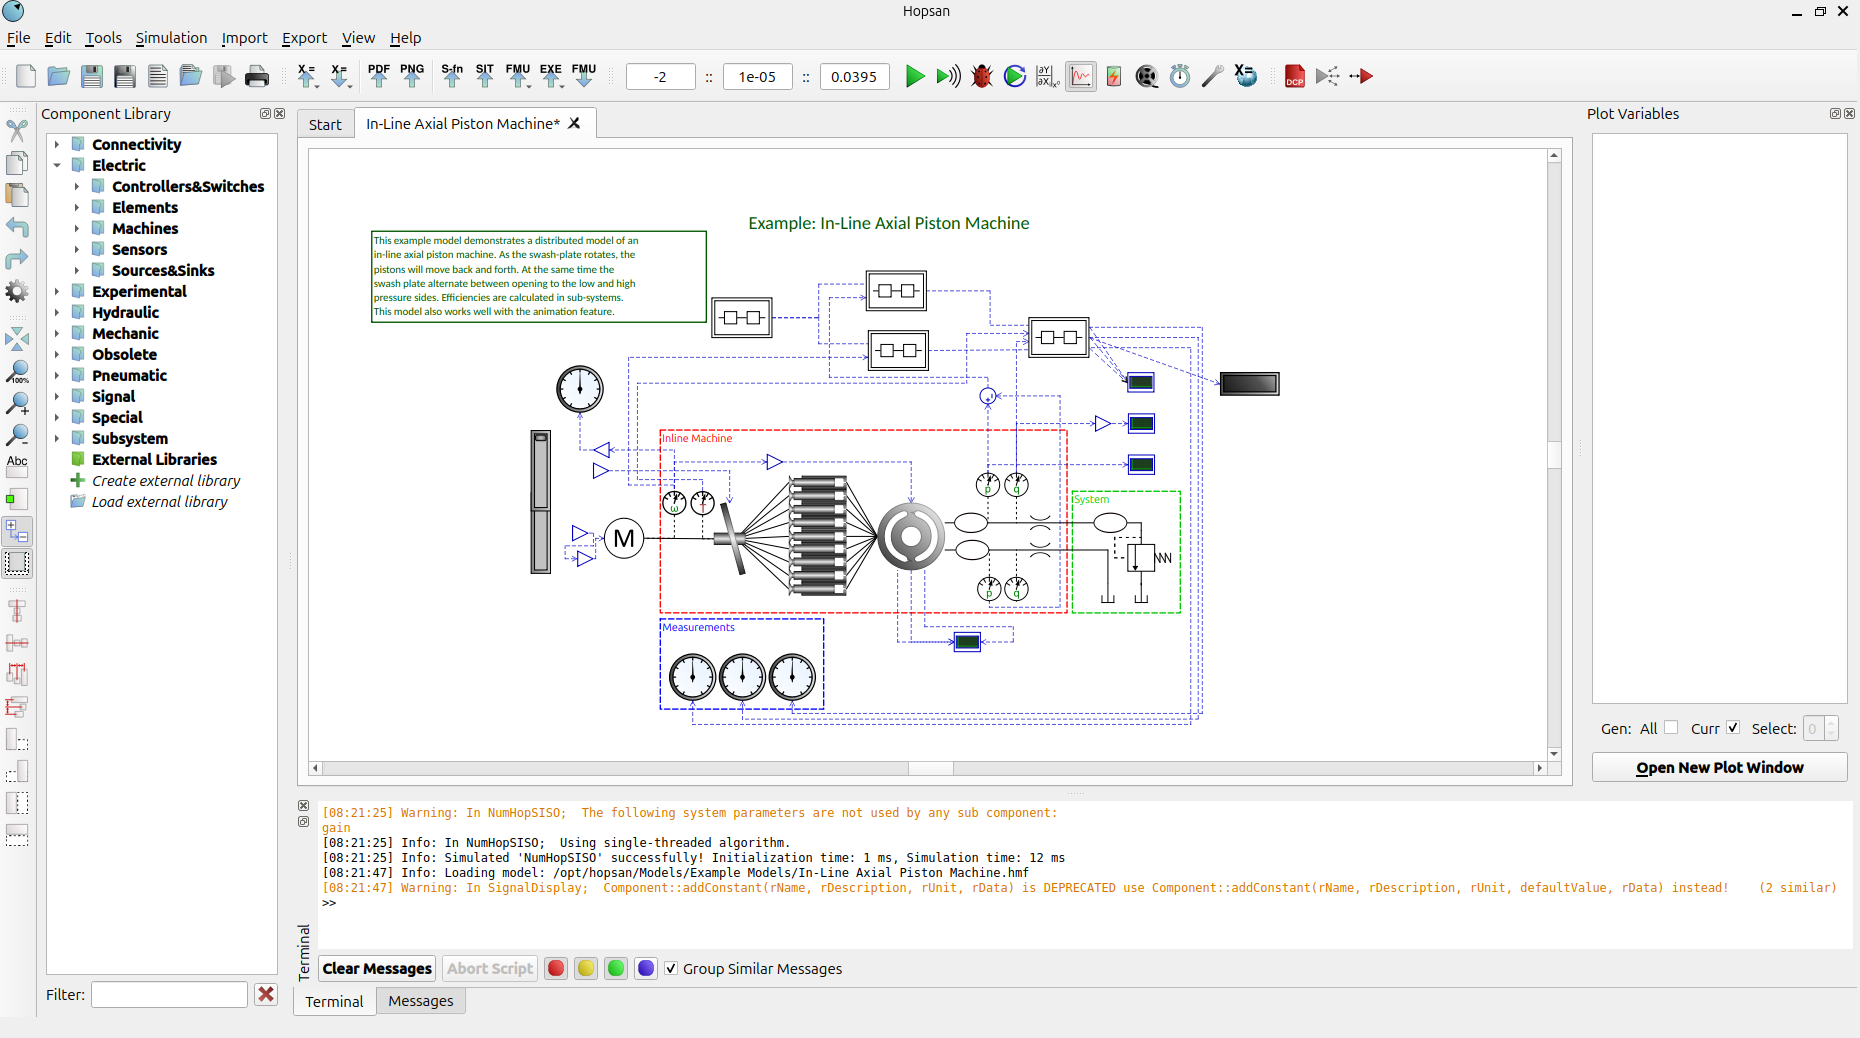This screenshot has height=1038, width=1860.
Task: Open the debugger ladybug tool
Action: point(982,77)
